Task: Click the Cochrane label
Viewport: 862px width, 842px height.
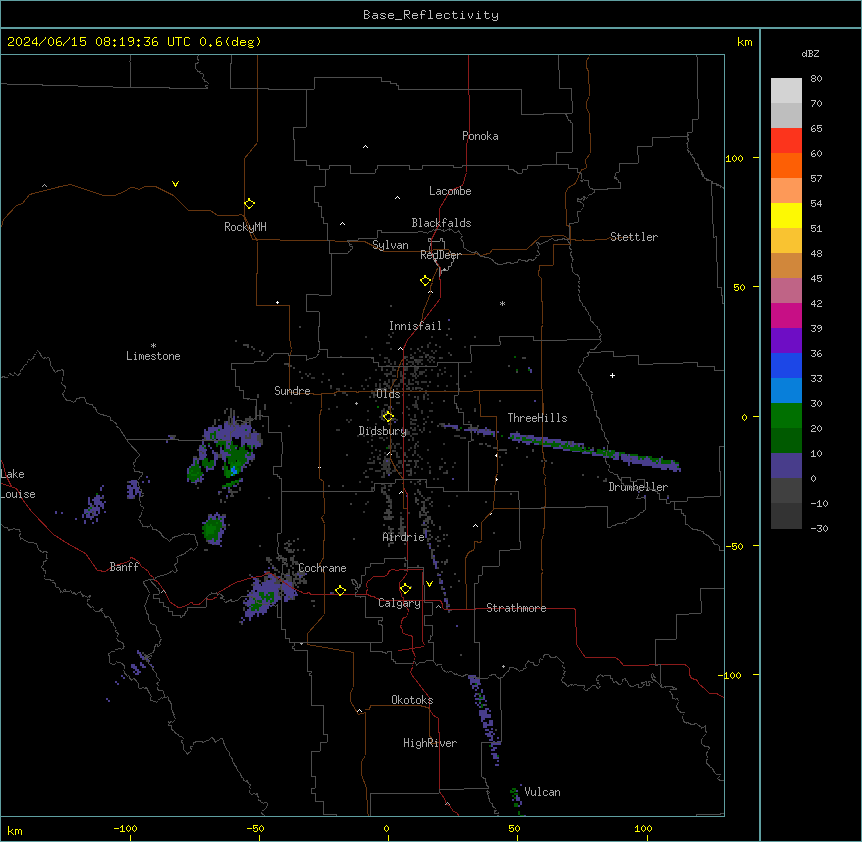Action: click(x=322, y=568)
